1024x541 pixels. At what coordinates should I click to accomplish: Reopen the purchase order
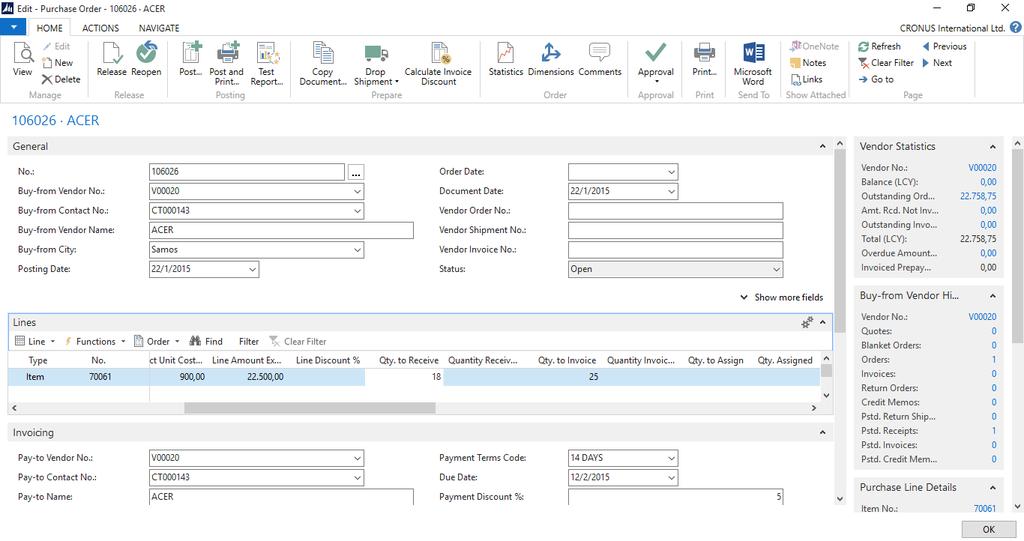click(146, 59)
